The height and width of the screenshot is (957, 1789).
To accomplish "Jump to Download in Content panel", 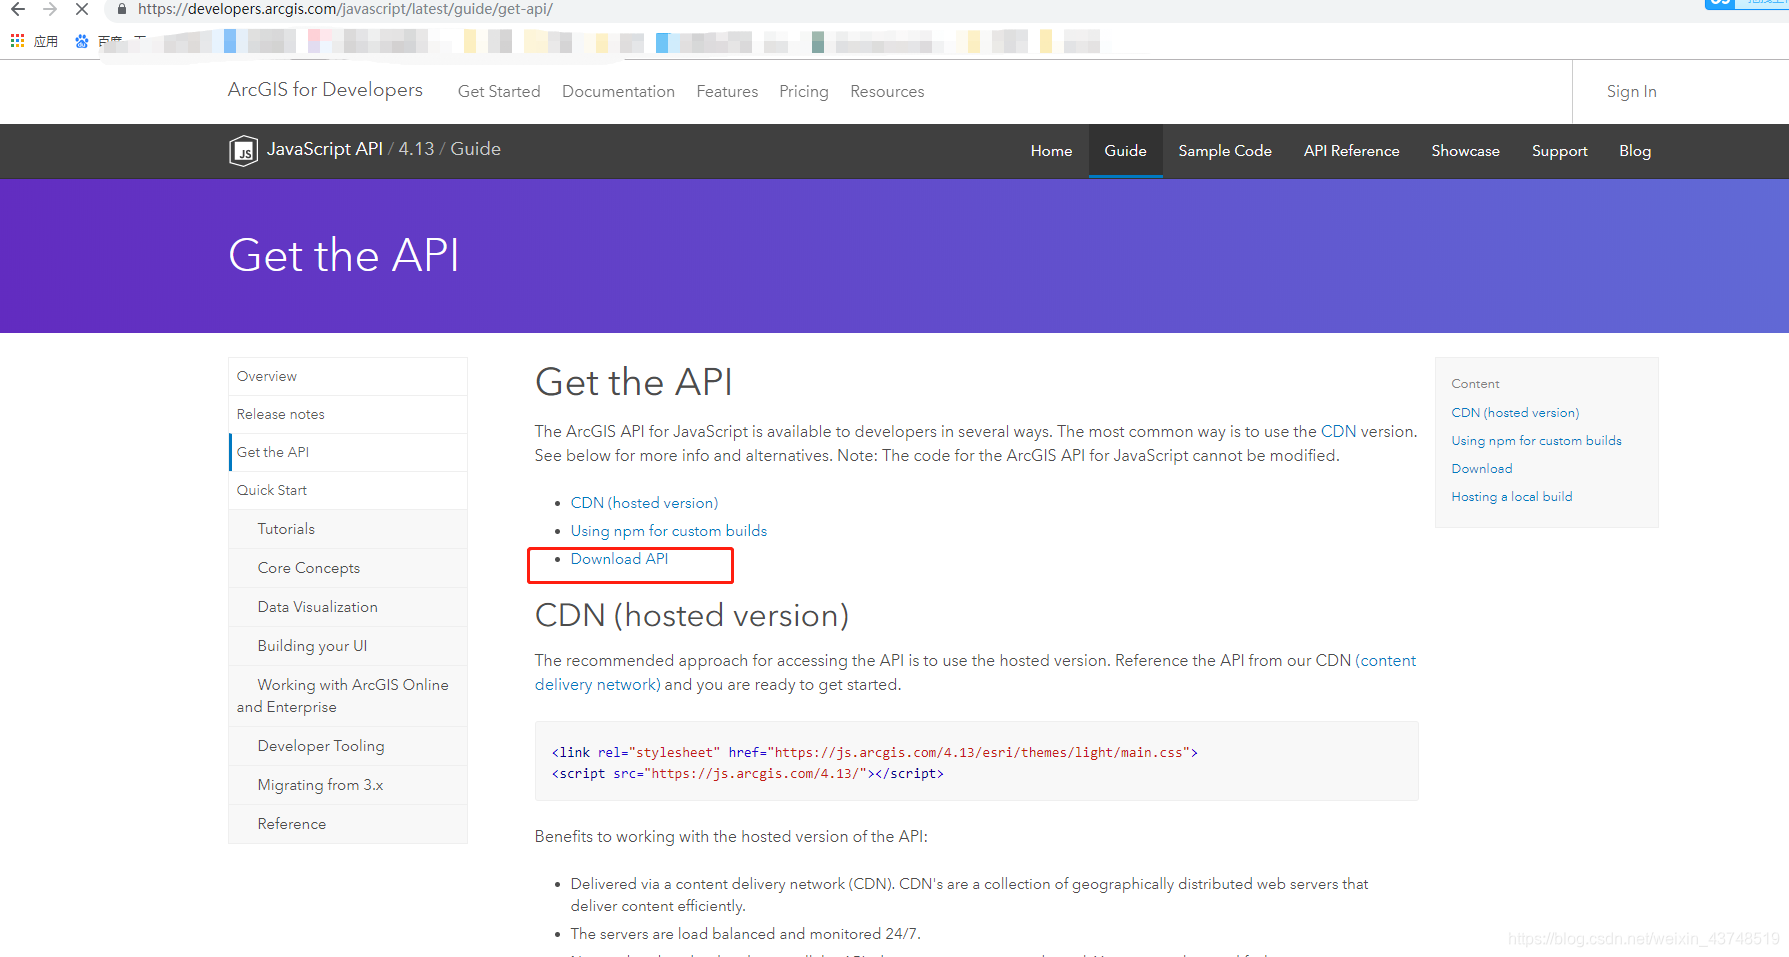I will point(1482,469).
